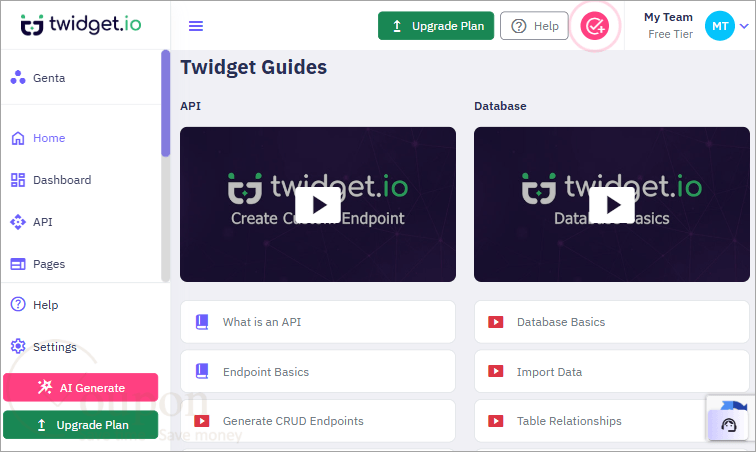Click the Settings gear icon
Image resolution: width=756 pixels, height=452 pixels.
(18, 346)
